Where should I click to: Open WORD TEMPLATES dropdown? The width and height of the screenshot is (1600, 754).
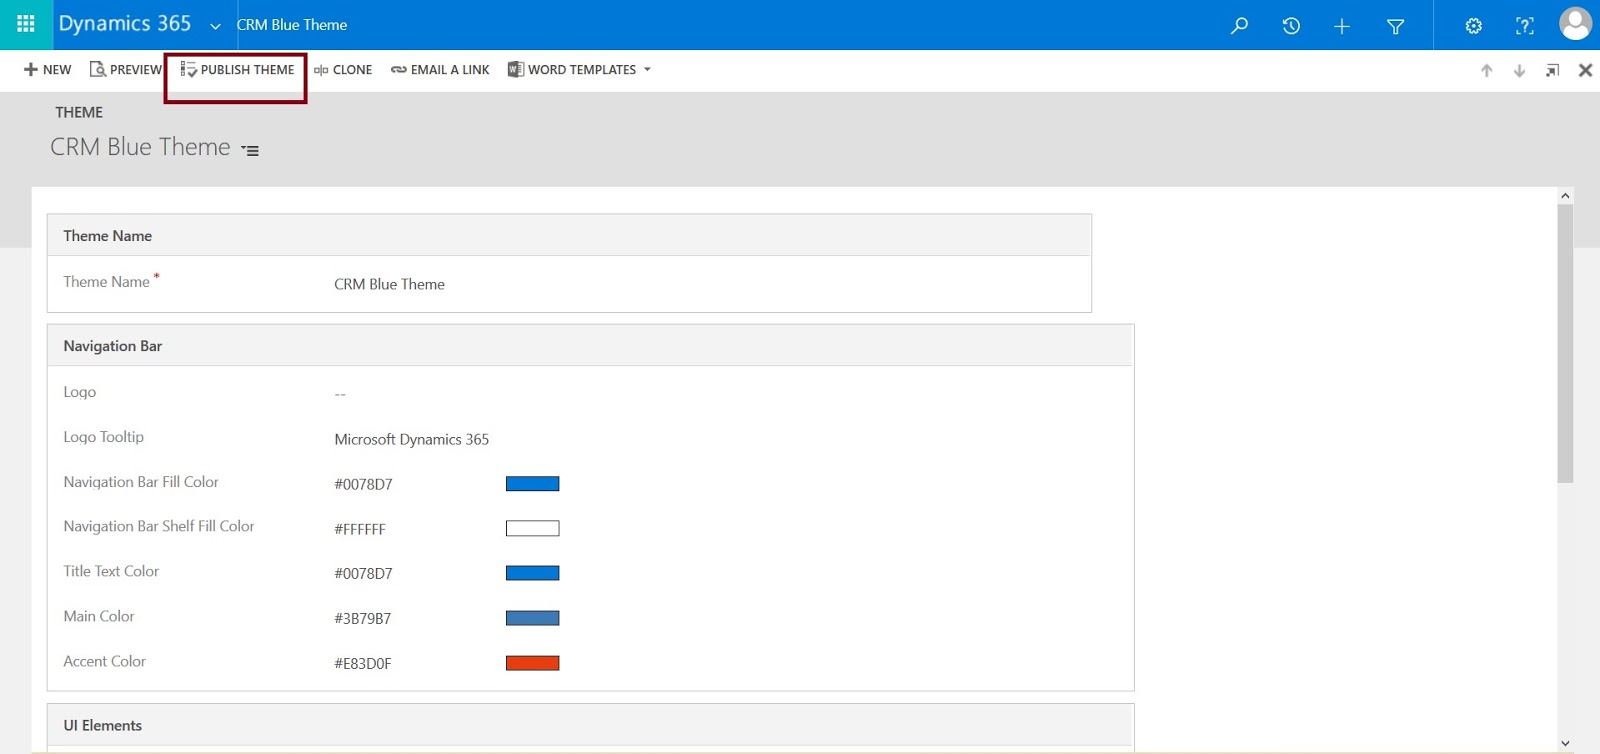click(579, 70)
